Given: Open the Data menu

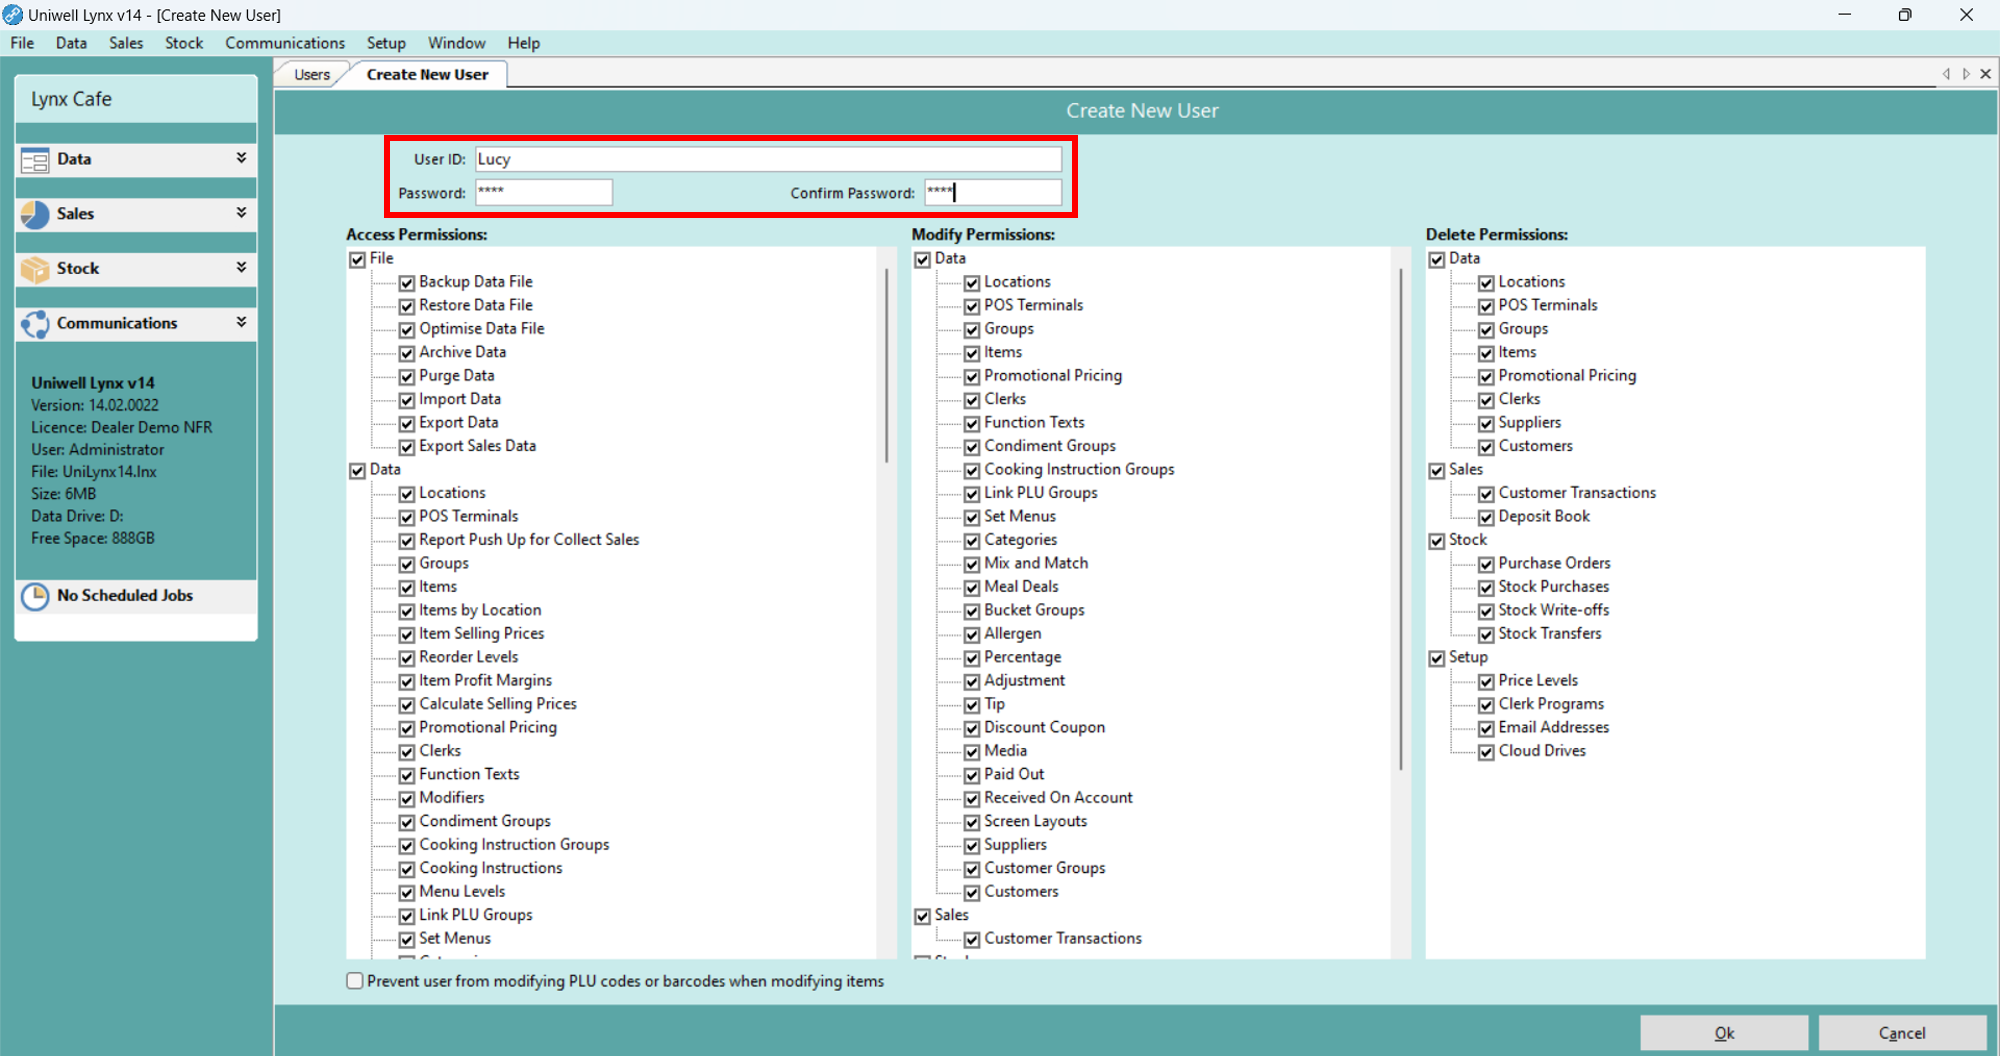Looking at the screenshot, I should pos(71,43).
